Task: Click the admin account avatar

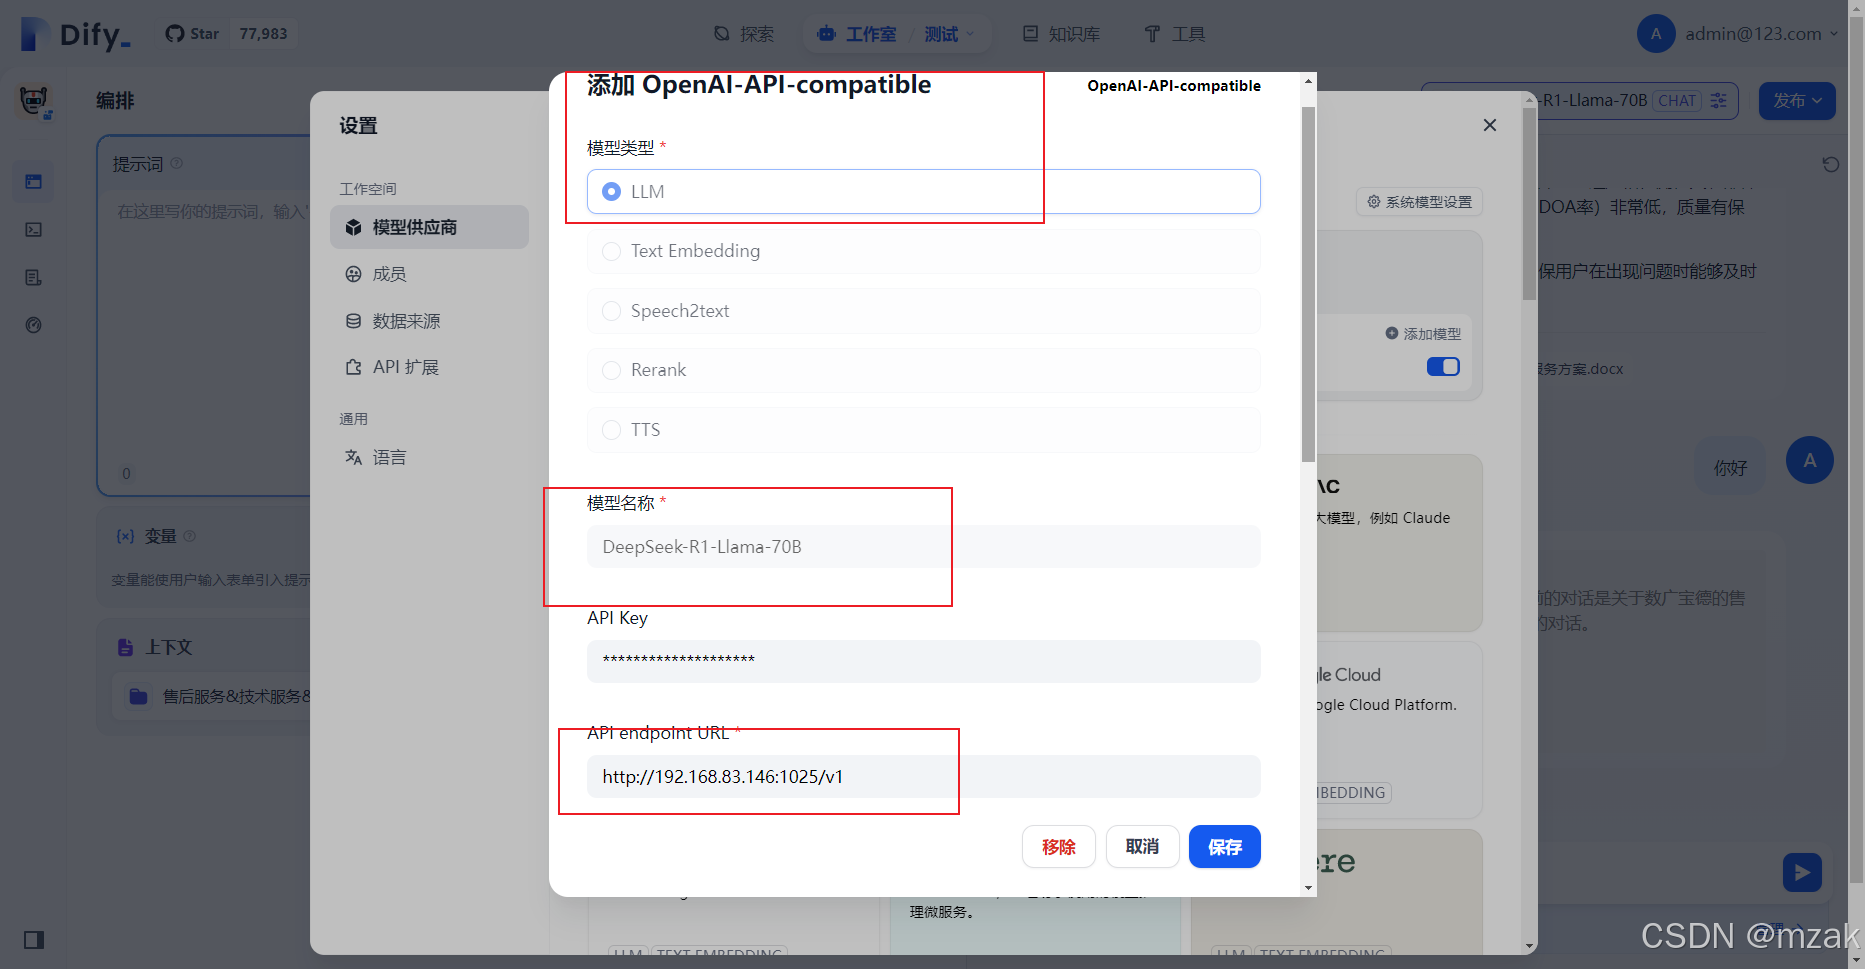Action: click(x=1656, y=34)
